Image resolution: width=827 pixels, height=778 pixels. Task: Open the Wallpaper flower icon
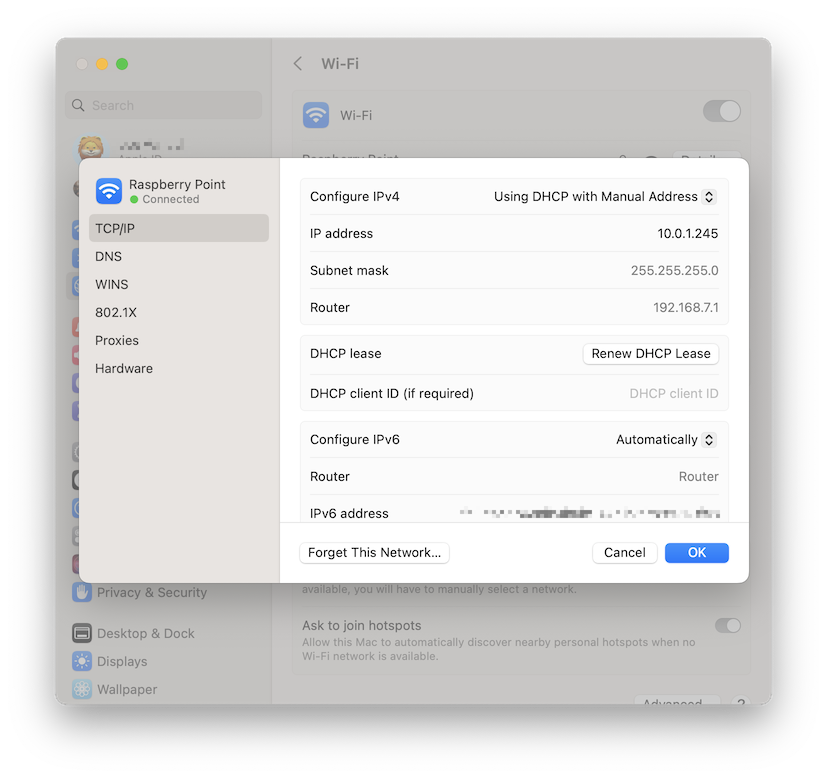pos(82,689)
